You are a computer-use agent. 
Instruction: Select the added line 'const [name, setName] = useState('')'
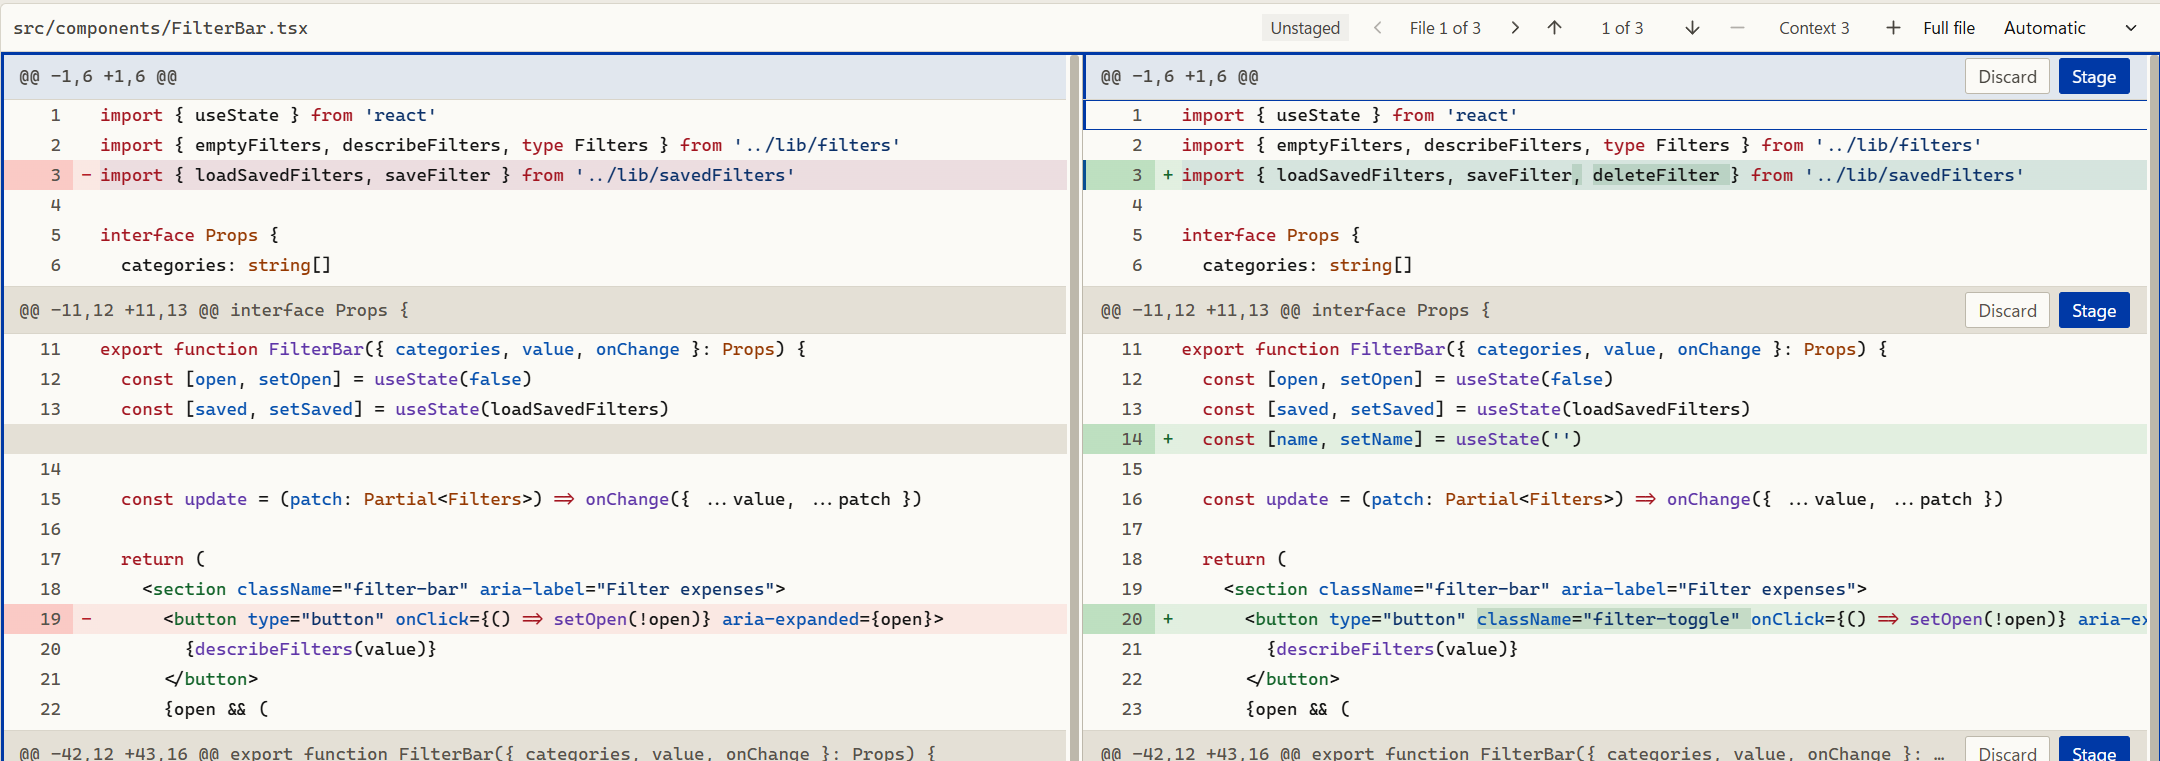(1615, 439)
